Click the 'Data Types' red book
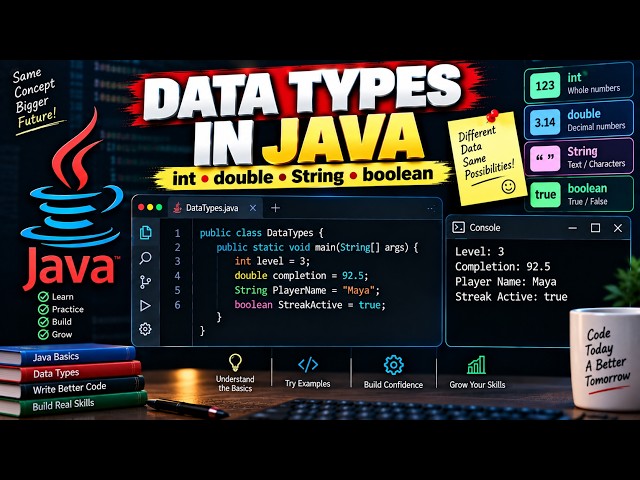This screenshot has width=640, height=480. coord(70,372)
